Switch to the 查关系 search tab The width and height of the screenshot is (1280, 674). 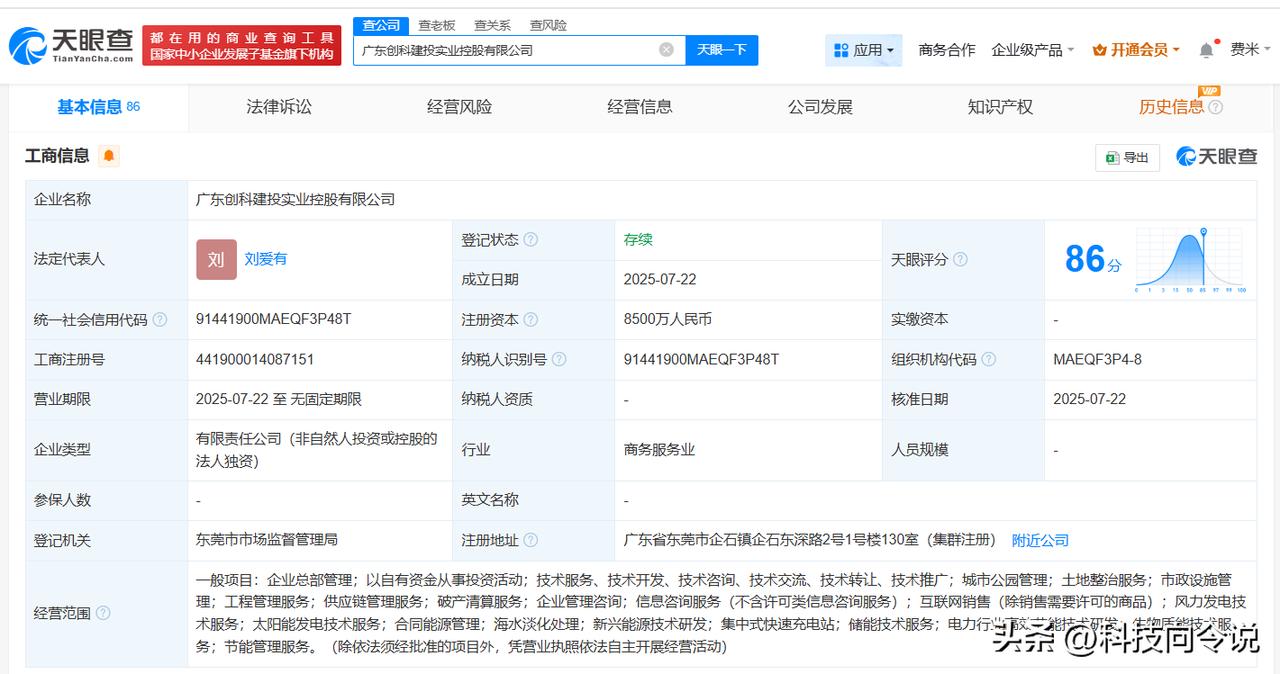tap(492, 25)
